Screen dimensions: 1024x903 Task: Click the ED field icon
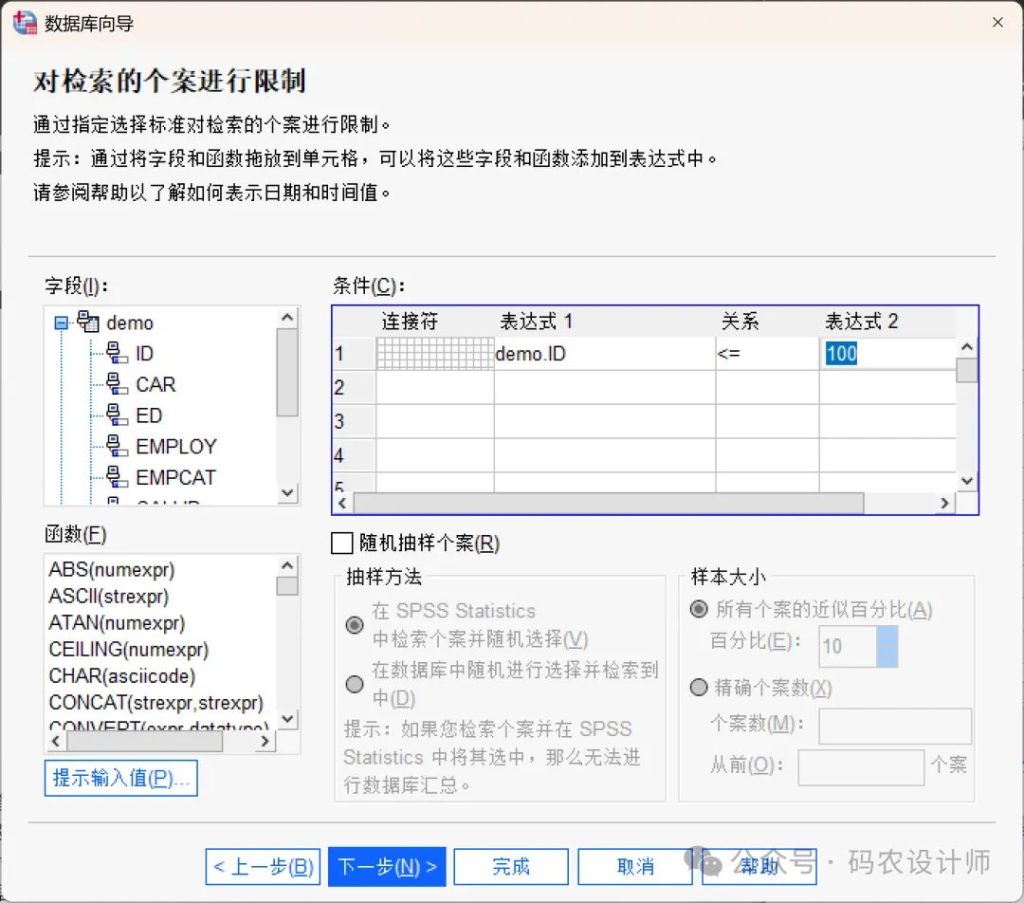tap(117, 415)
